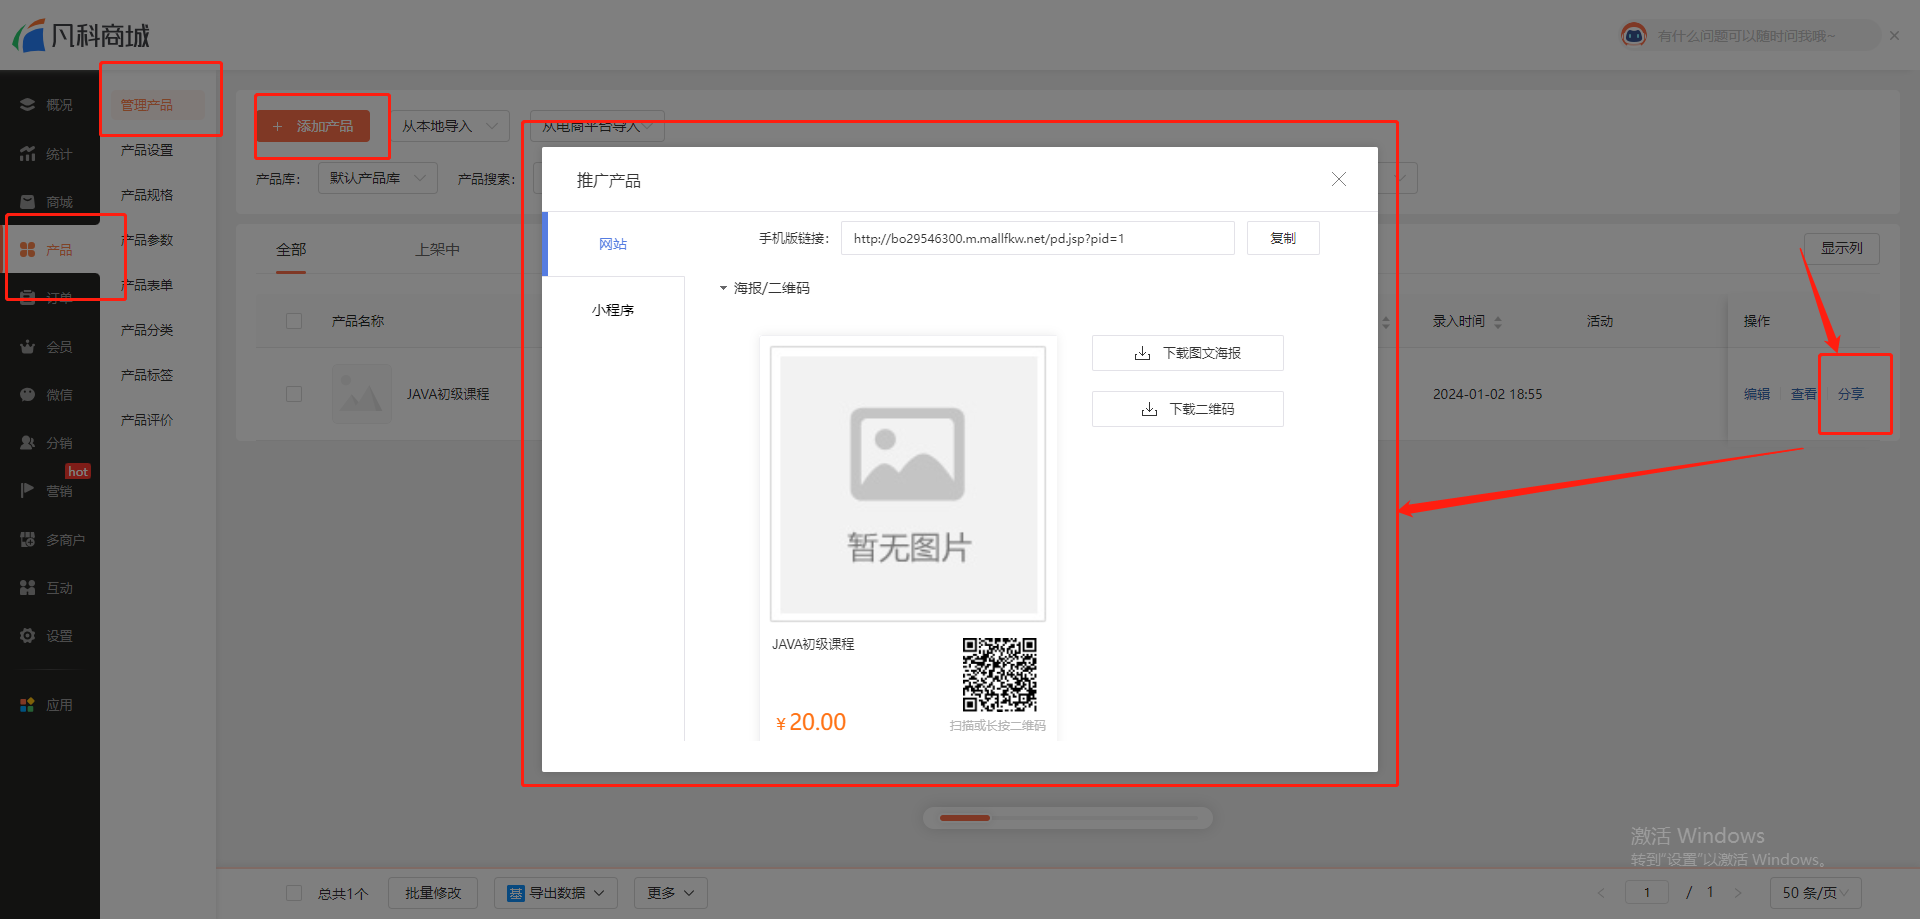
Task: Switch to the 全部 products tab
Action: pos(291,249)
